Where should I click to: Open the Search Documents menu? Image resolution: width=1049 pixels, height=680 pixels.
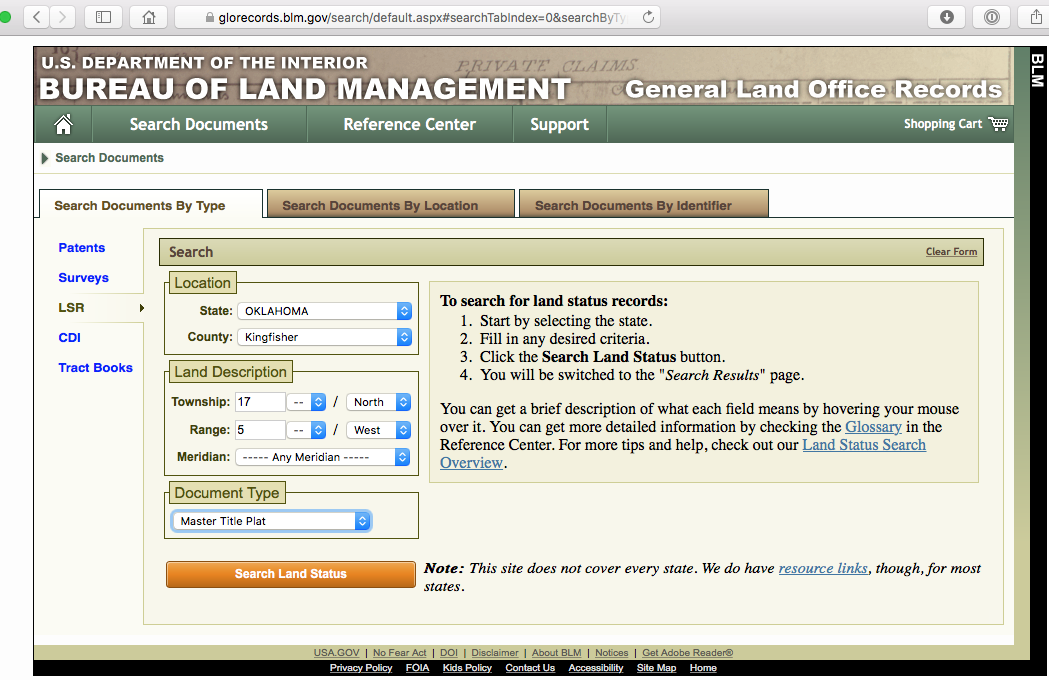[x=199, y=124]
